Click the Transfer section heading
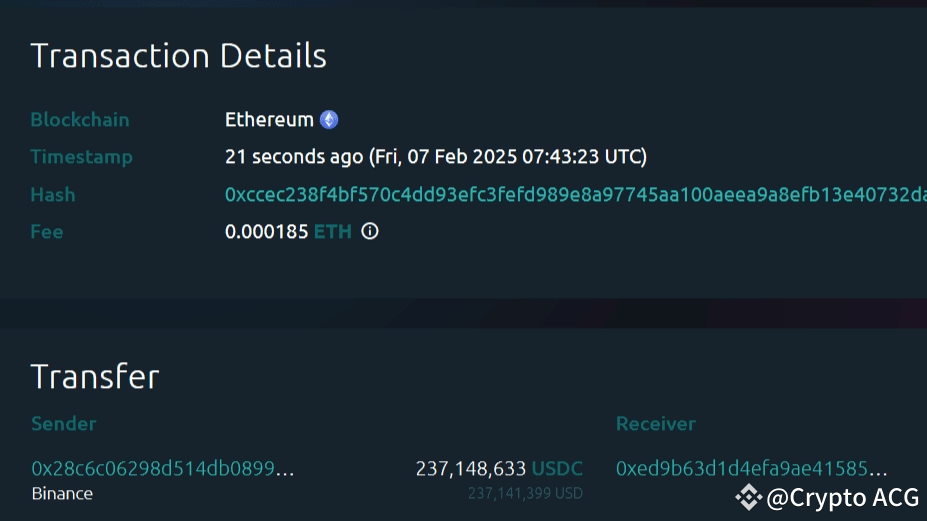This screenshot has height=521, width=927. [95, 377]
